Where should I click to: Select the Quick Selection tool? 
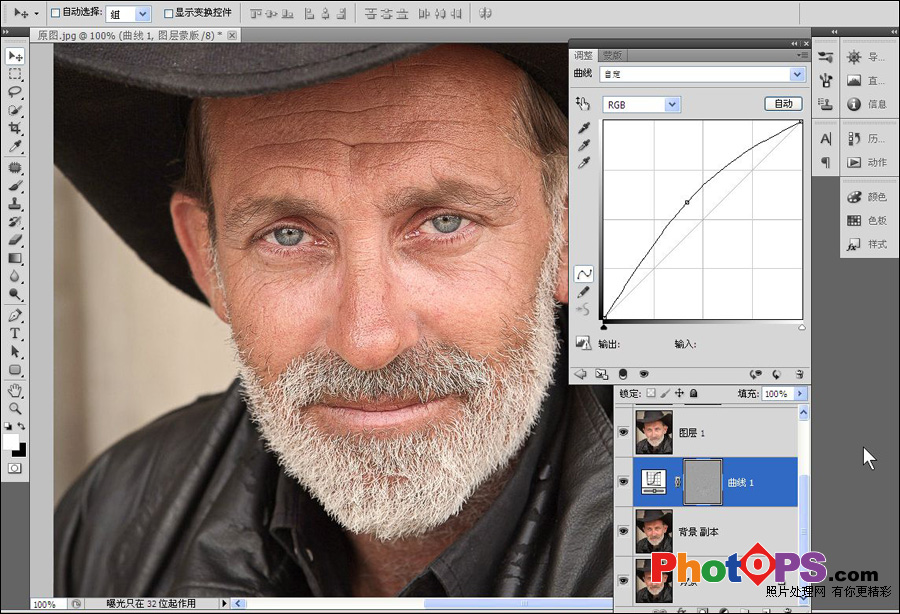tap(15, 110)
